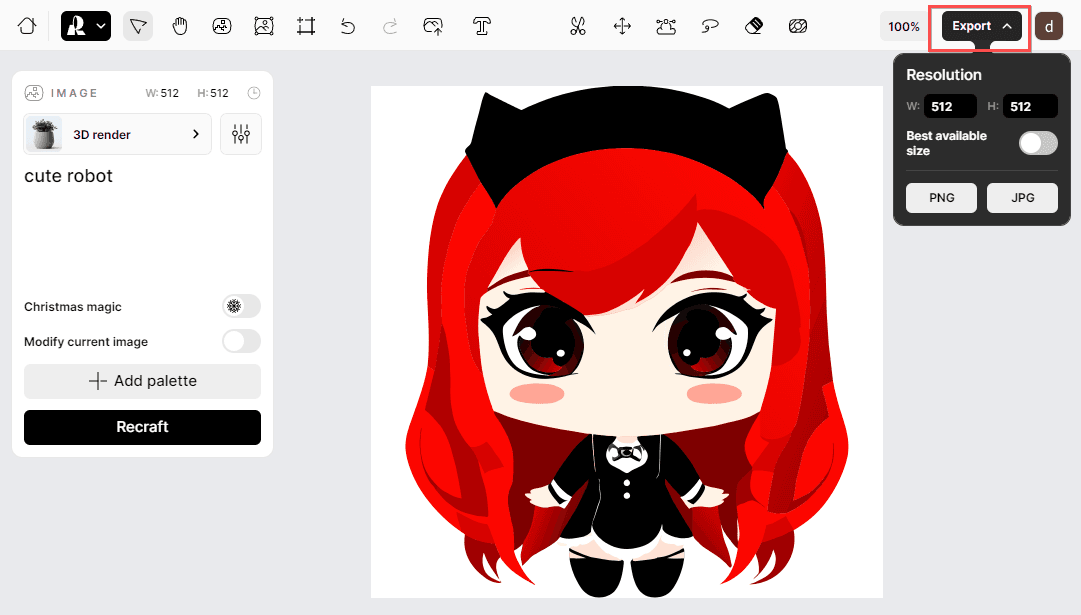Export the image as PNG
Image resolution: width=1081 pixels, height=615 pixels.
coord(941,198)
